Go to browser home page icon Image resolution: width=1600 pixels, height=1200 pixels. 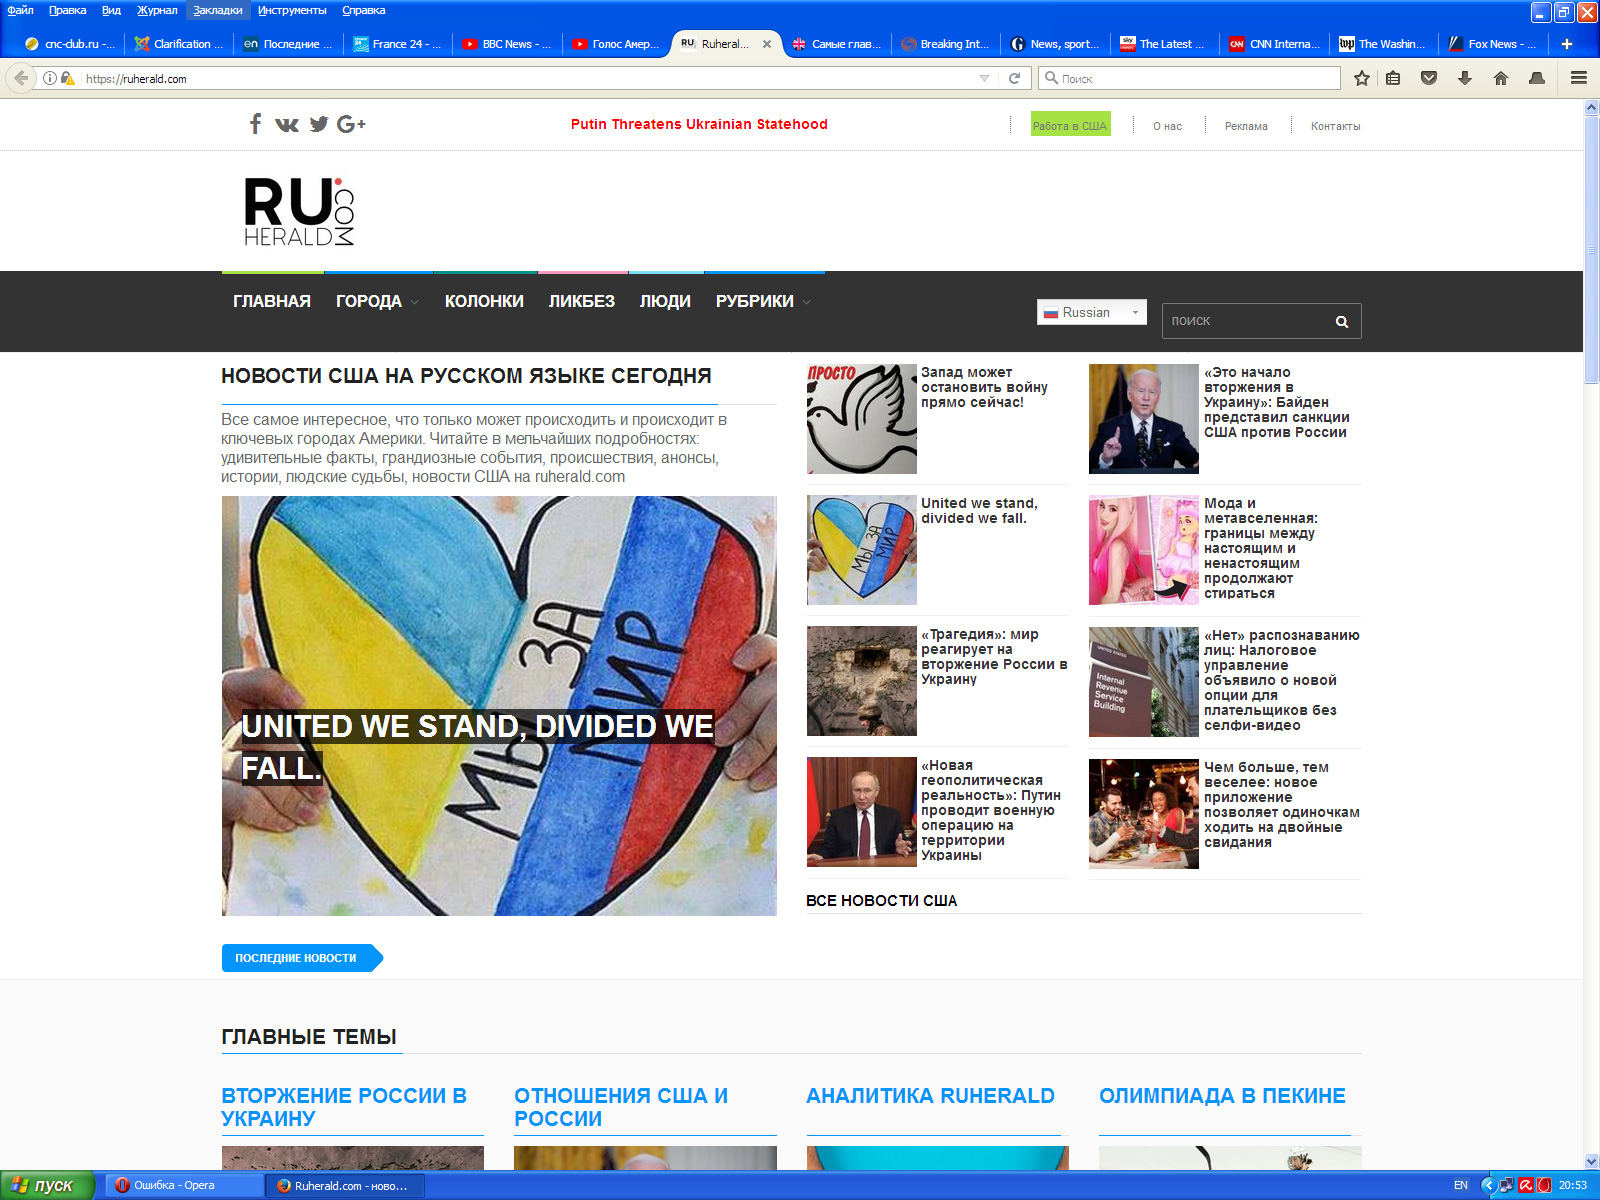click(1501, 78)
